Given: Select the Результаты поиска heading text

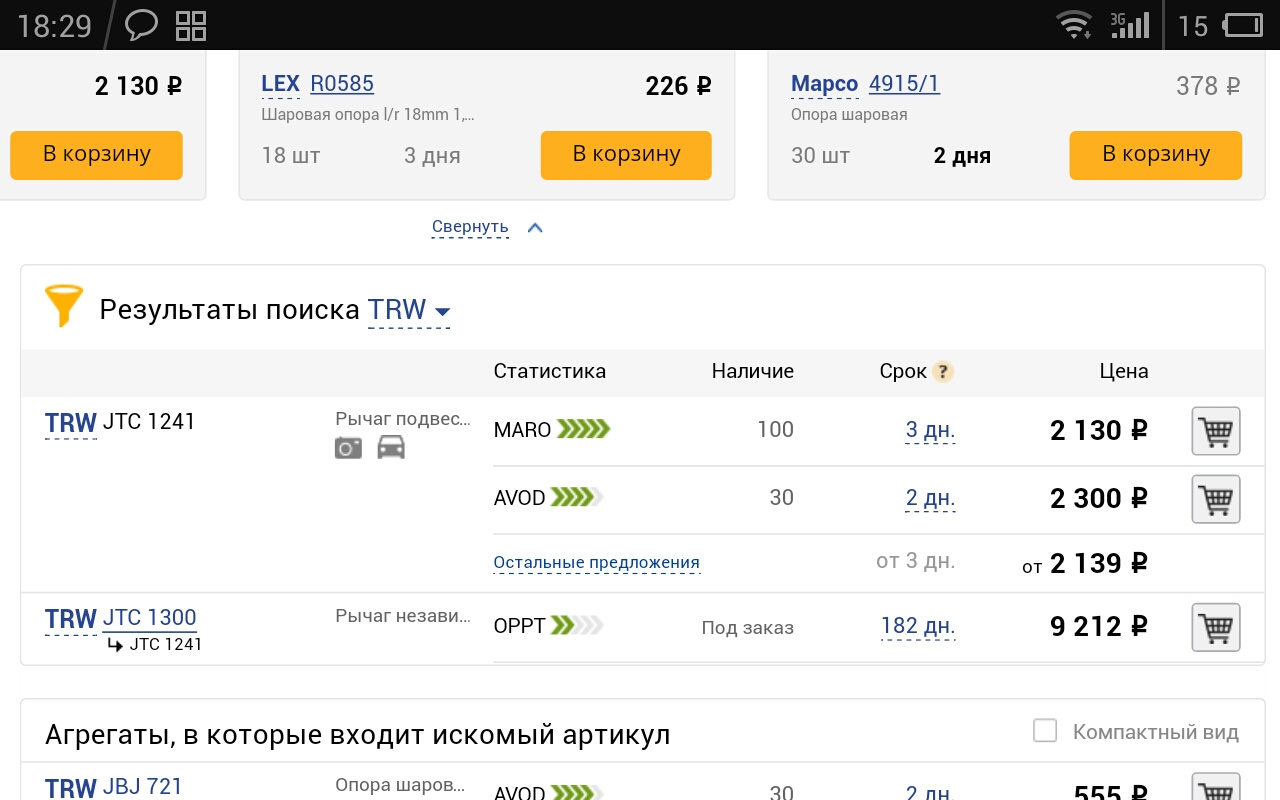Looking at the screenshot, I should [x=229, y=310].
